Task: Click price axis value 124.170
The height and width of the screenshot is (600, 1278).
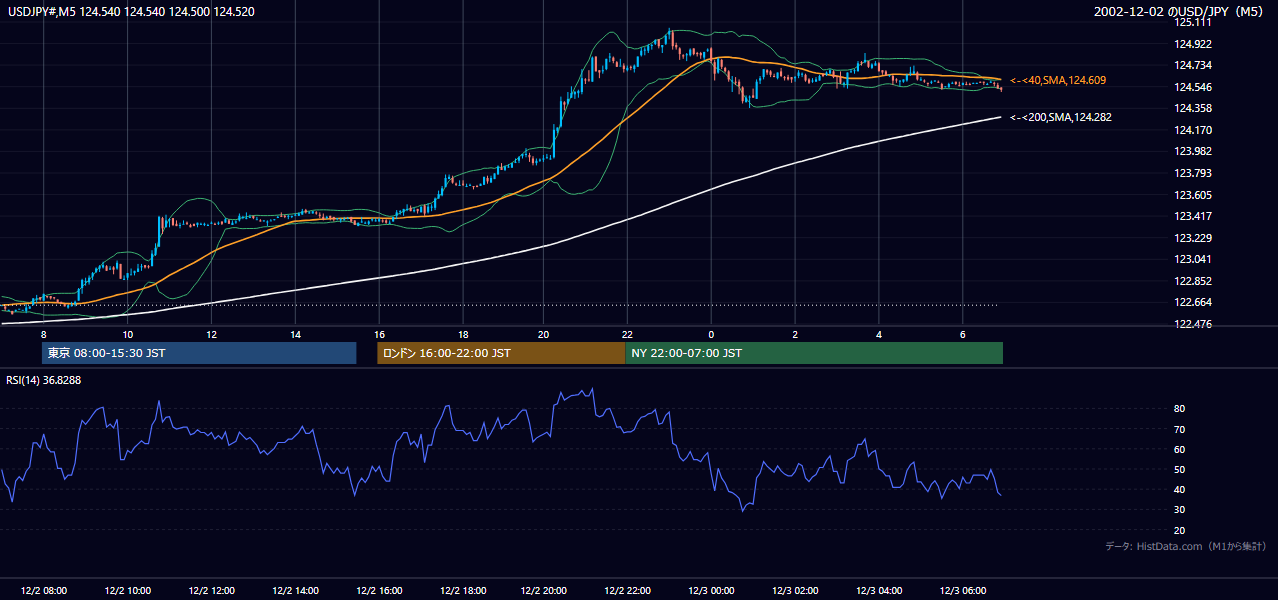Action: coord(1192,130)
